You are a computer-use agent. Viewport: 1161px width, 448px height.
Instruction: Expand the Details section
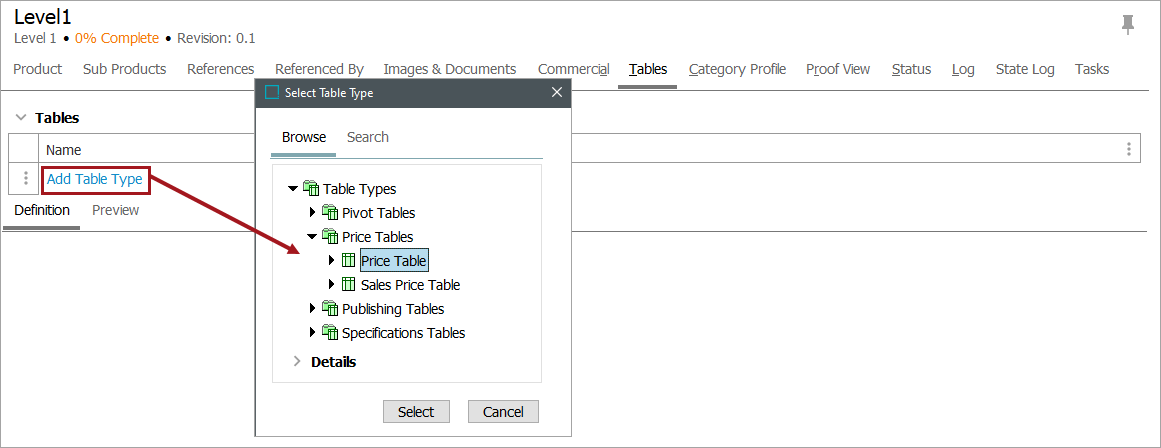[297, 362]
